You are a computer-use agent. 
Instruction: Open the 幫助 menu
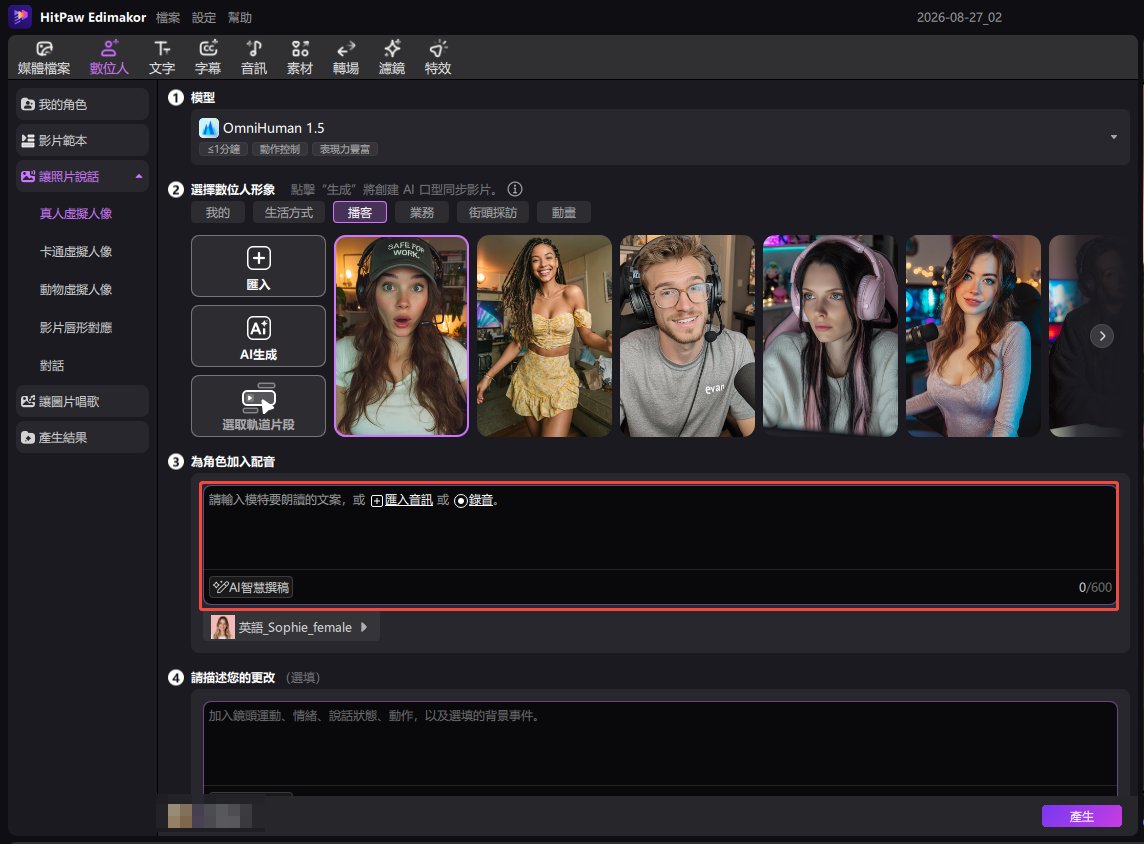tap(239, 18)
